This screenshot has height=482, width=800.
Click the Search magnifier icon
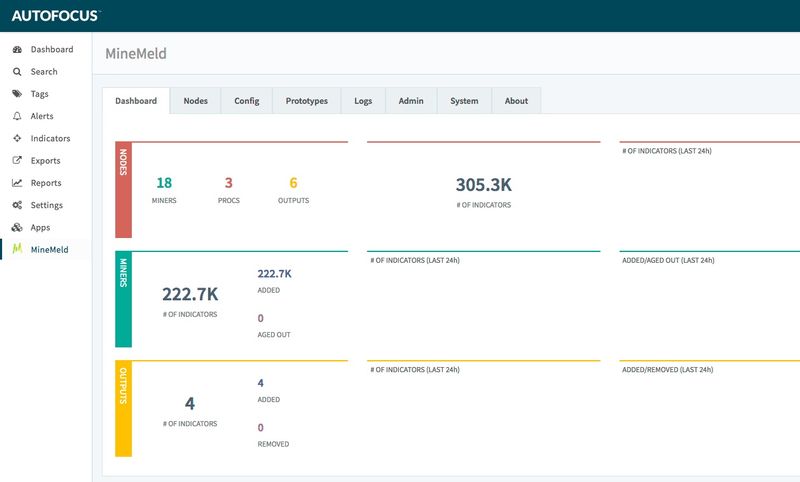pyautogui.click(x=17, y=72)
